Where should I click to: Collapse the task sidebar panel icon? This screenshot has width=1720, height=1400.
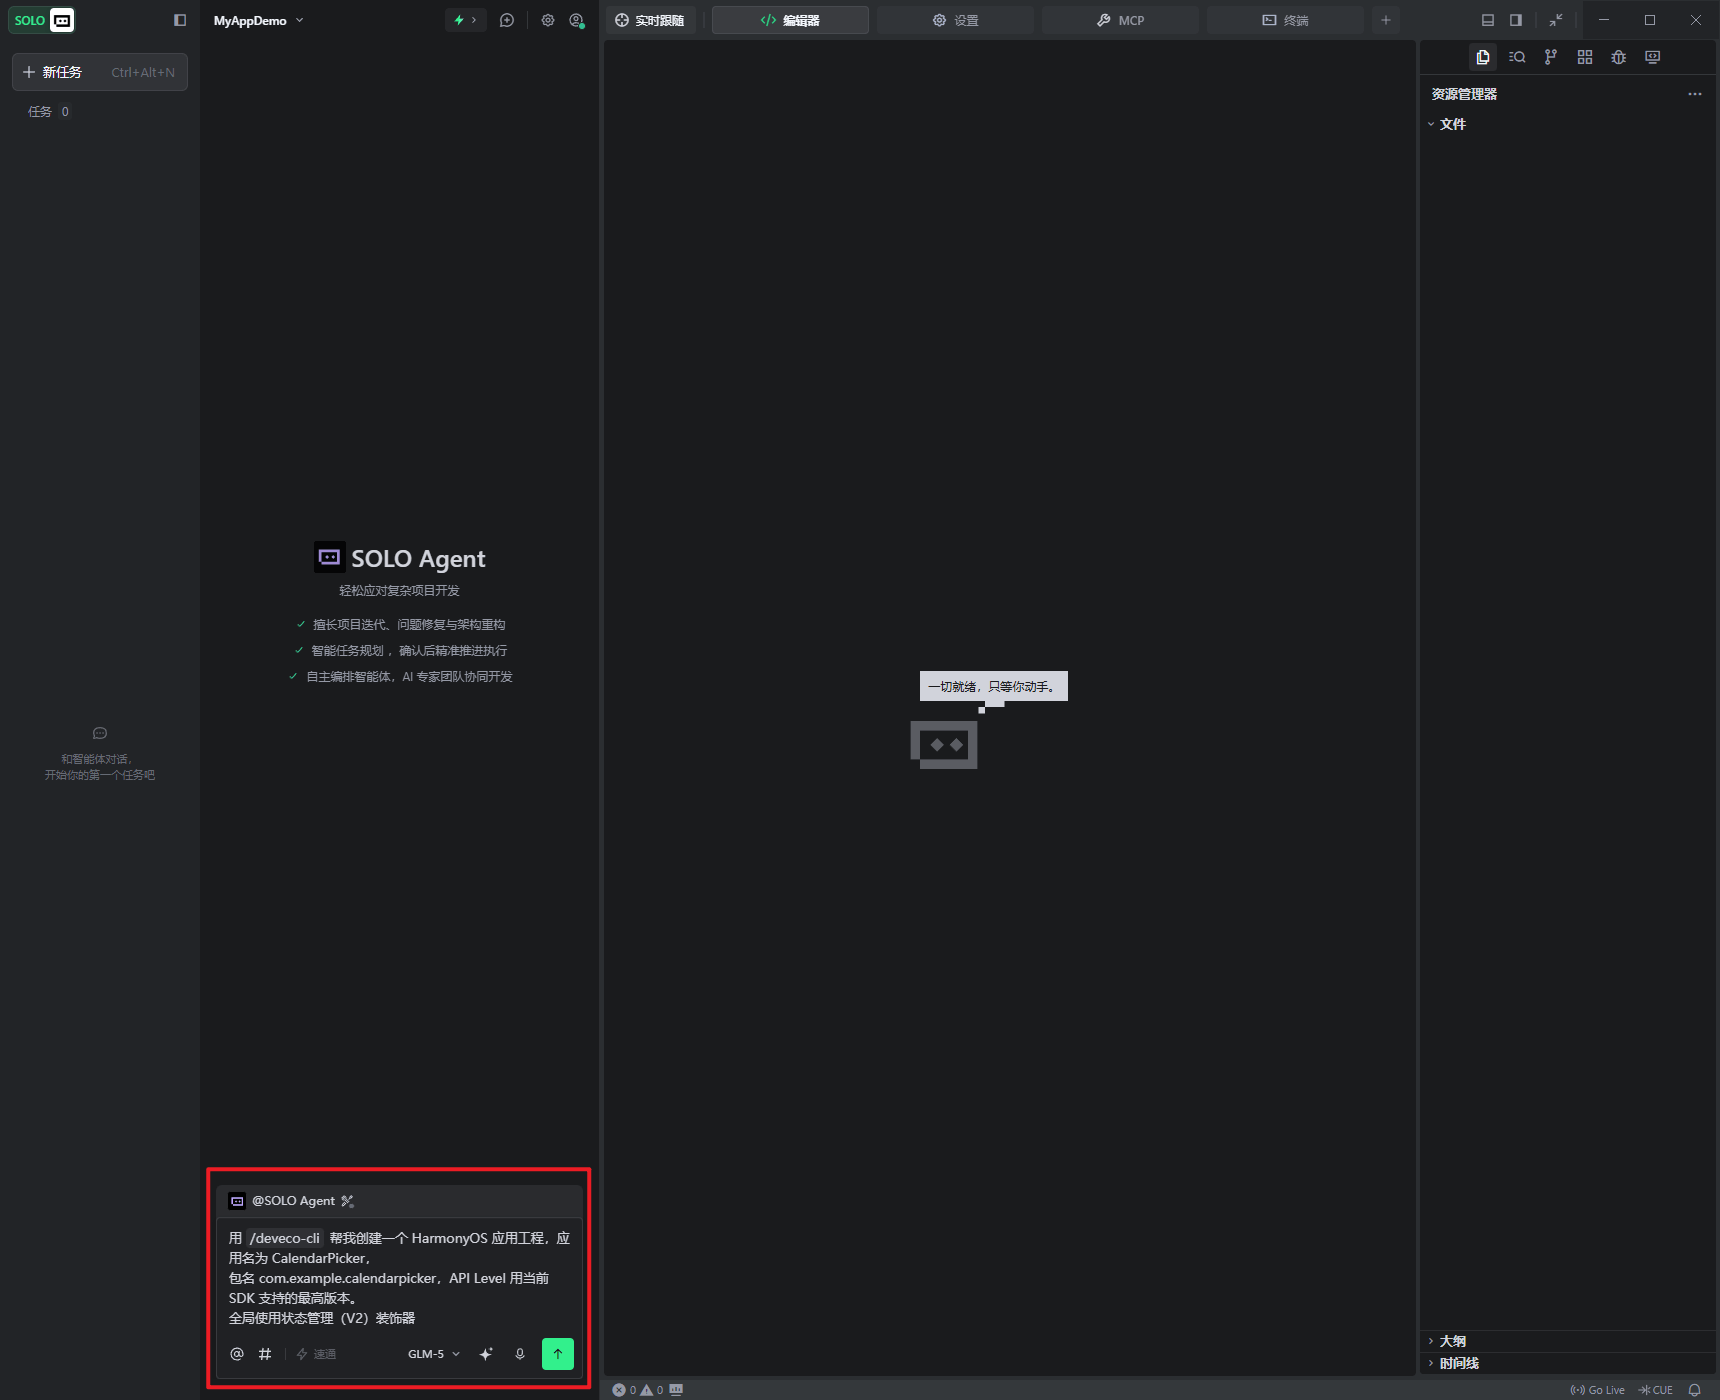[x=180, y=20]
